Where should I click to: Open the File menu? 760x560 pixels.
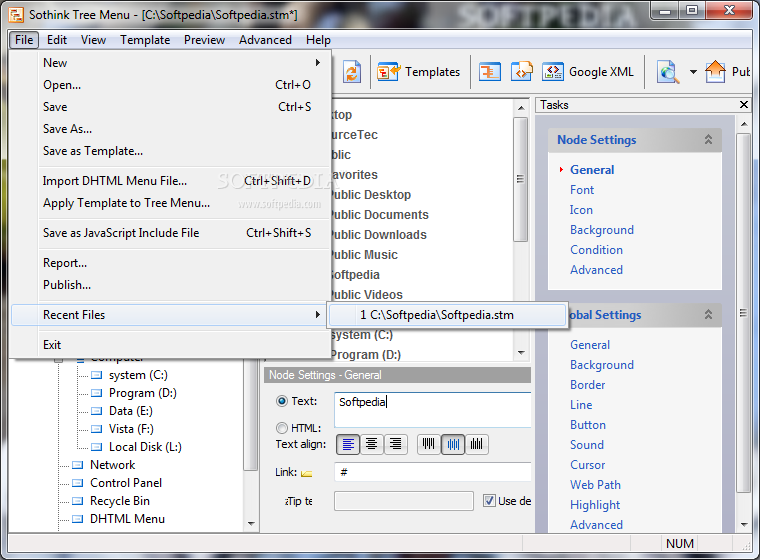click(24, 40)
